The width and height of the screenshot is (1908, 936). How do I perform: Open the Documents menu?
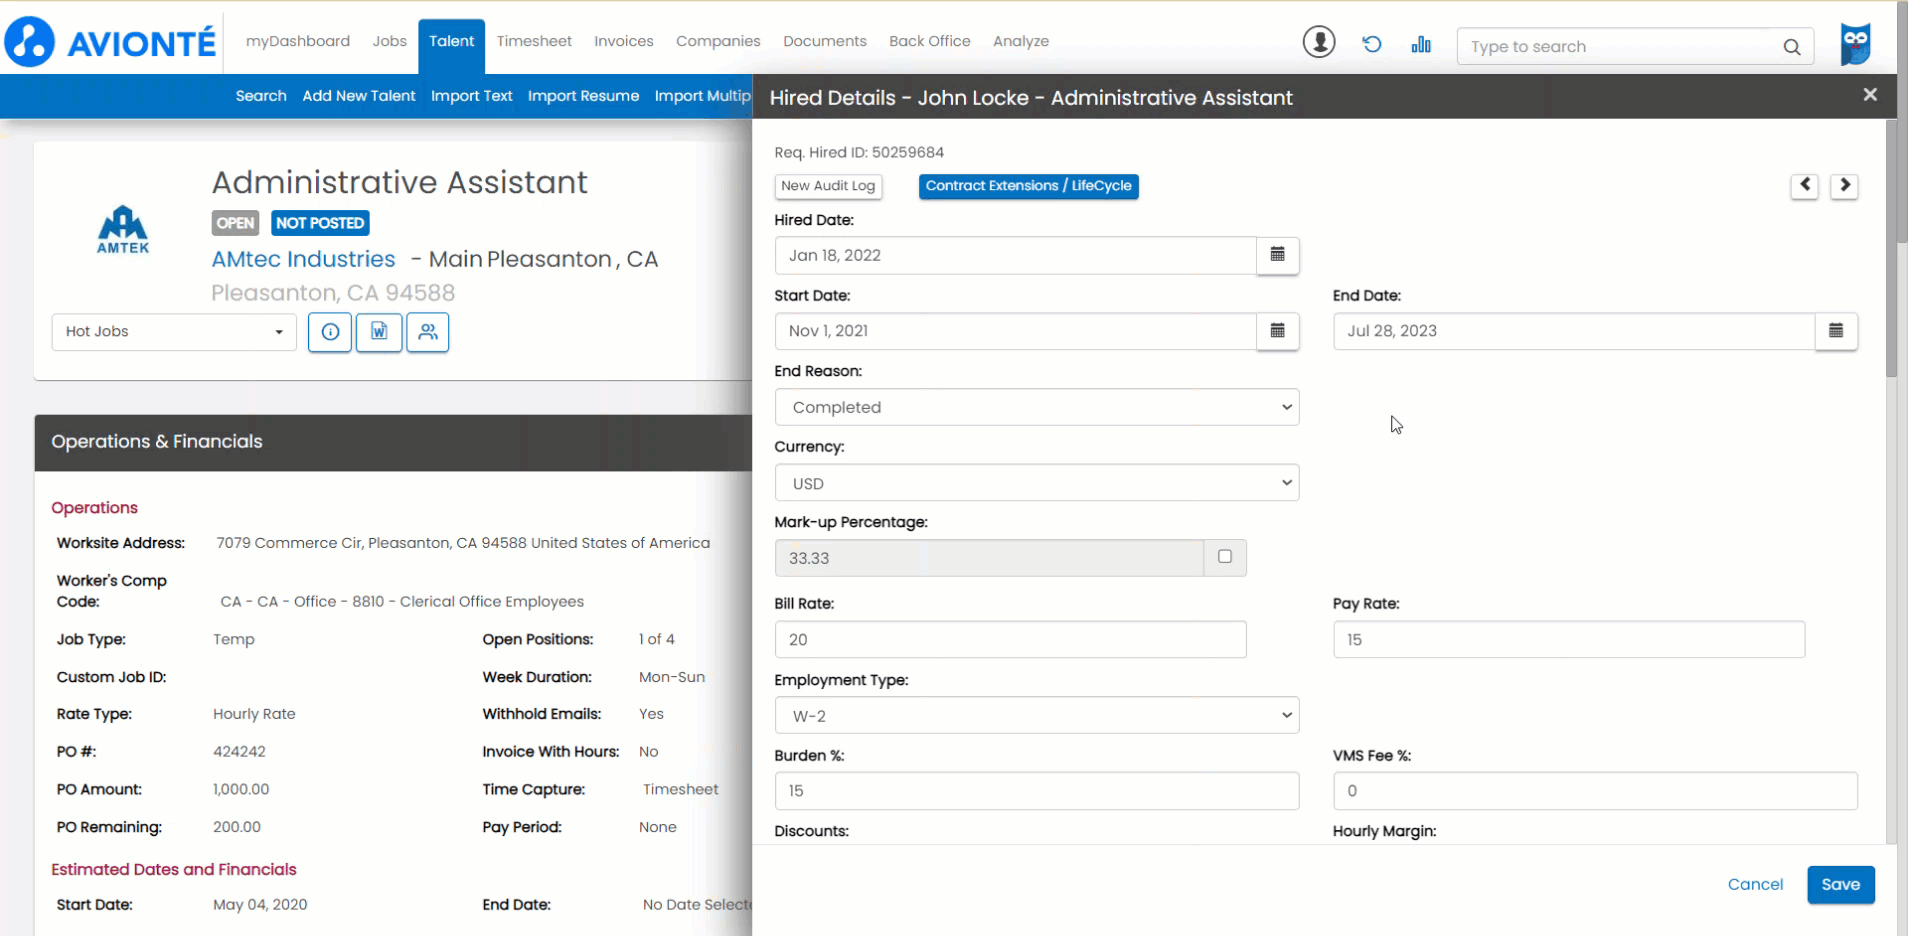tap(825, 41)
